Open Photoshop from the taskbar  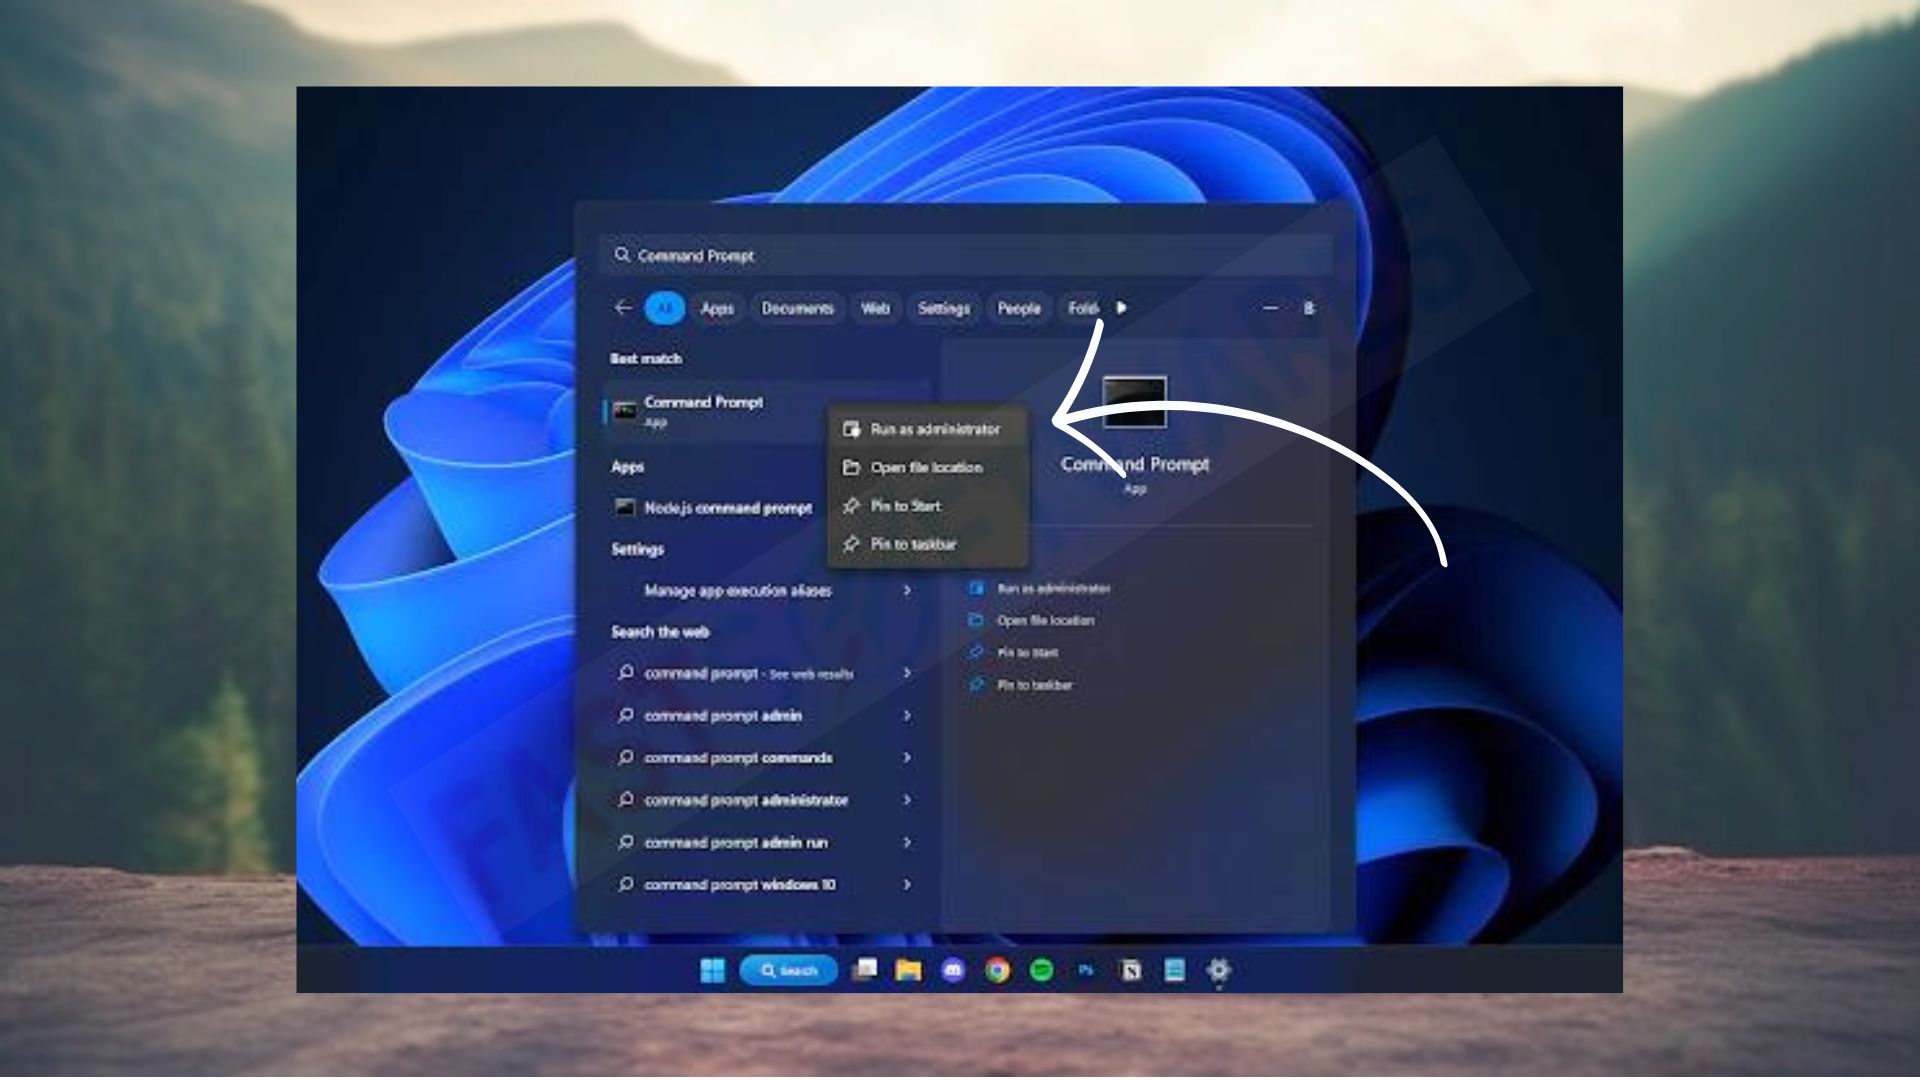1086,970
